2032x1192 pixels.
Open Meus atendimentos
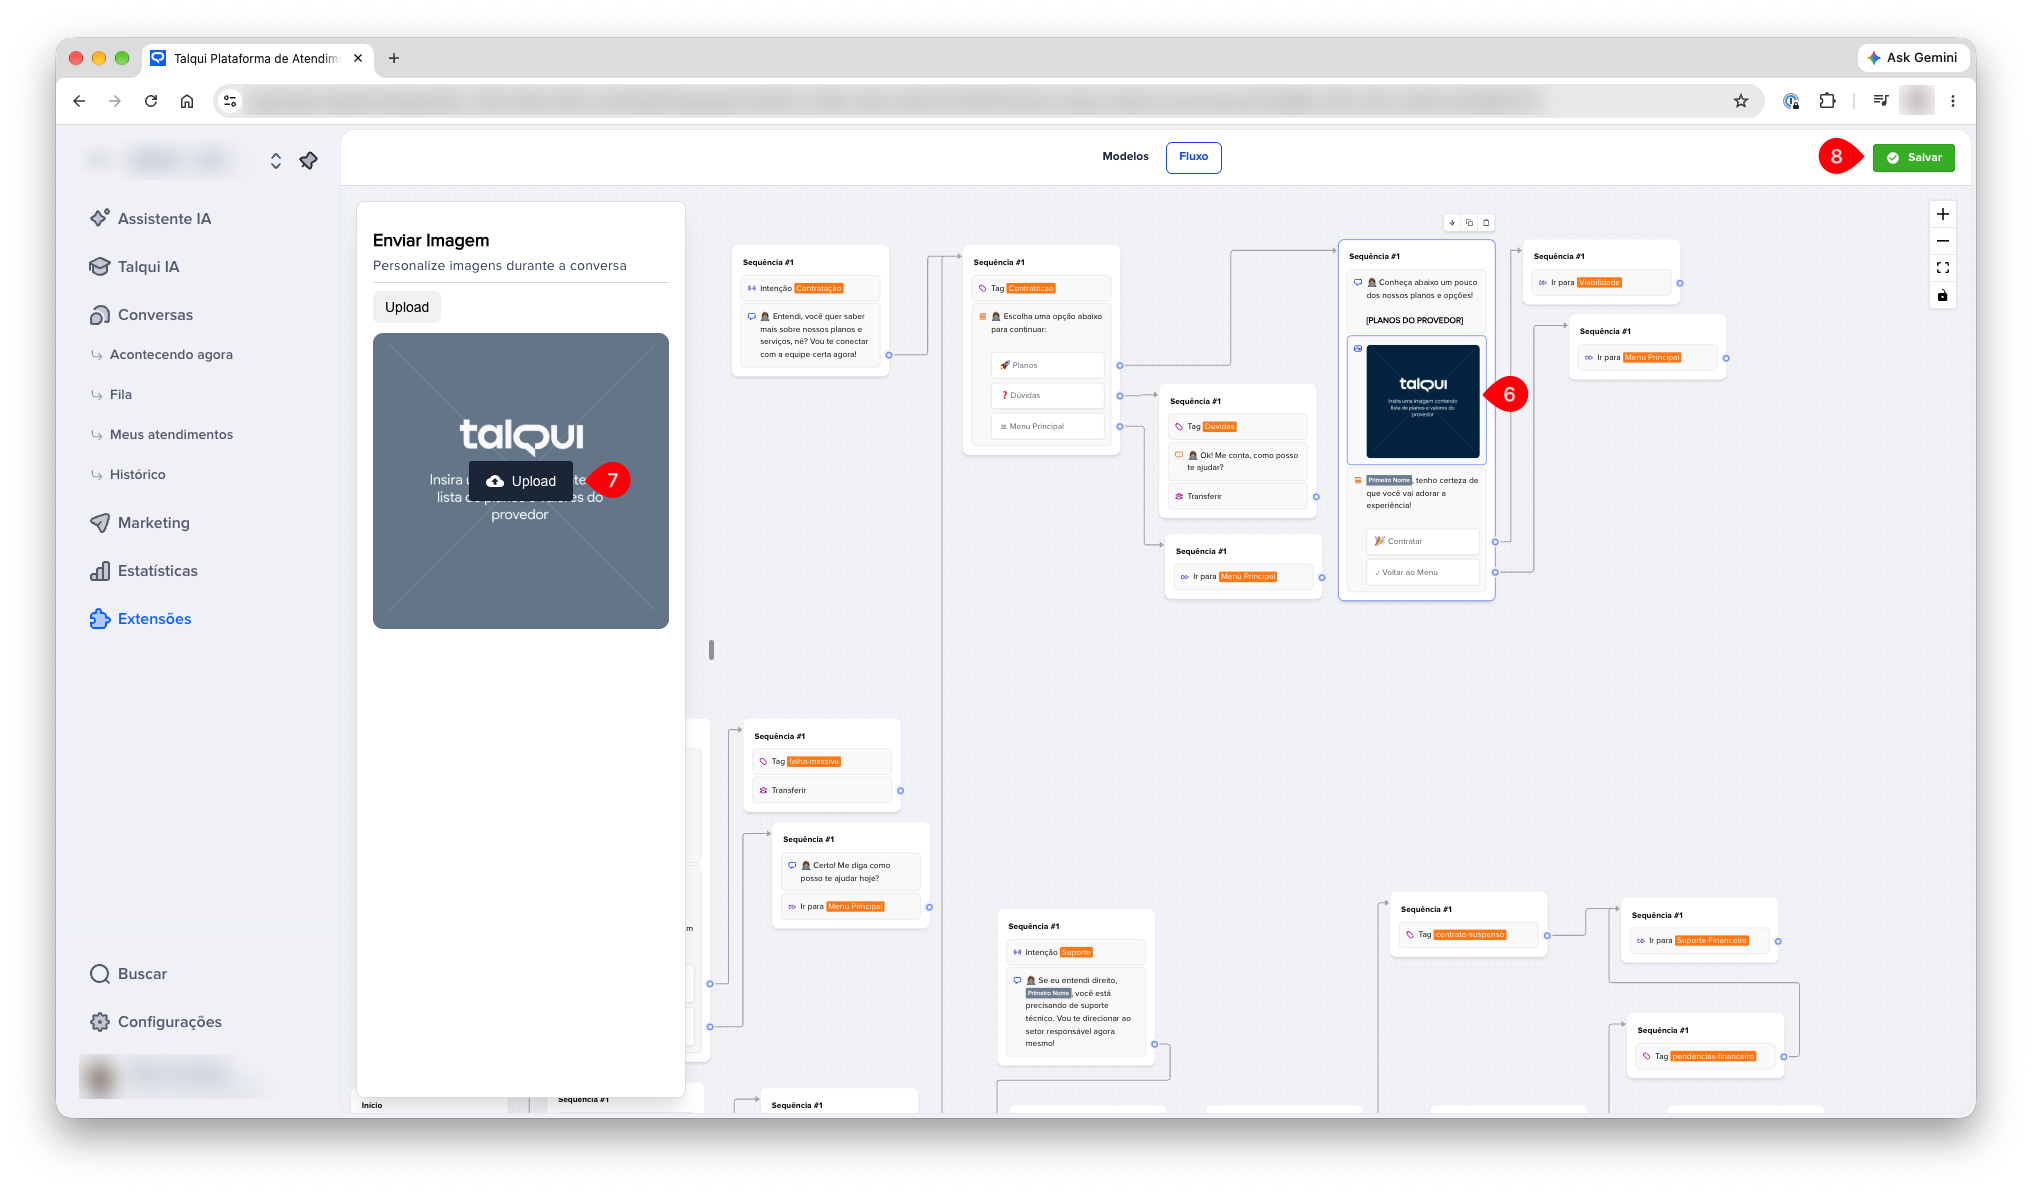pos(171,434)
